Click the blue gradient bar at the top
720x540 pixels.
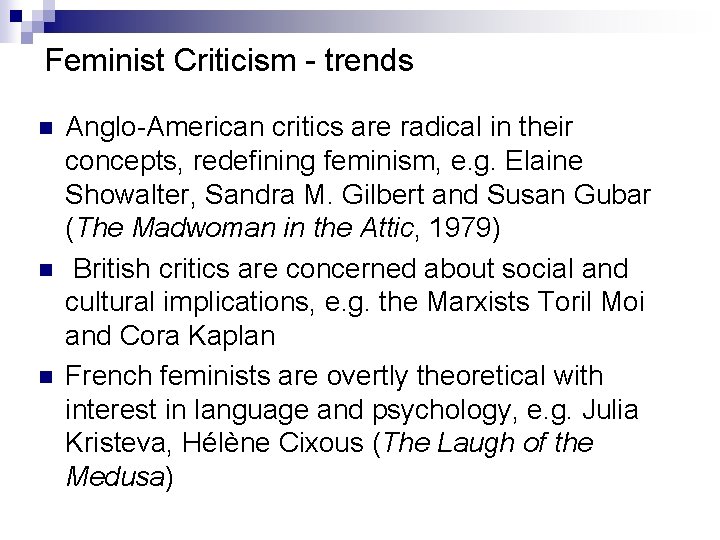coord(367,22)
